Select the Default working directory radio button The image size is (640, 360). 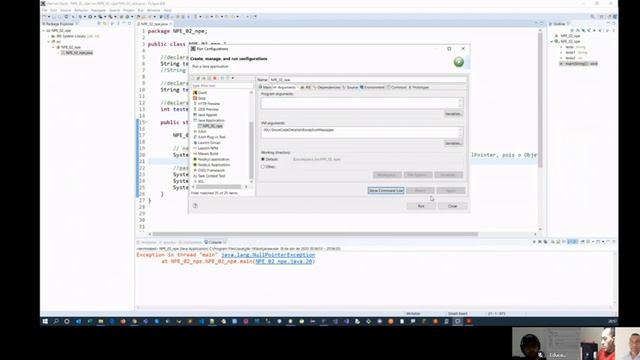coord(263,159)
